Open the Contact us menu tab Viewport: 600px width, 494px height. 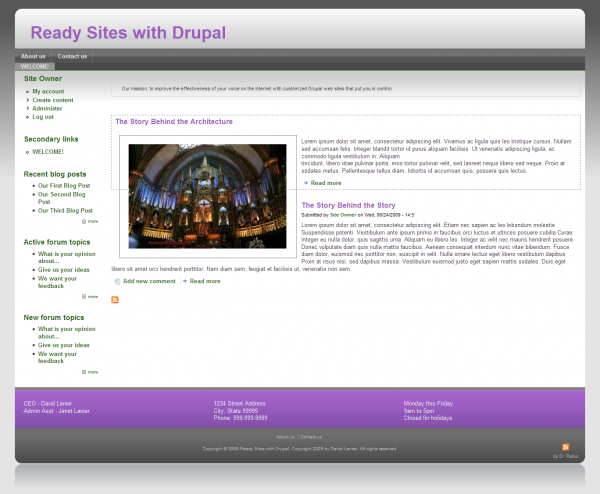[72, 56]
